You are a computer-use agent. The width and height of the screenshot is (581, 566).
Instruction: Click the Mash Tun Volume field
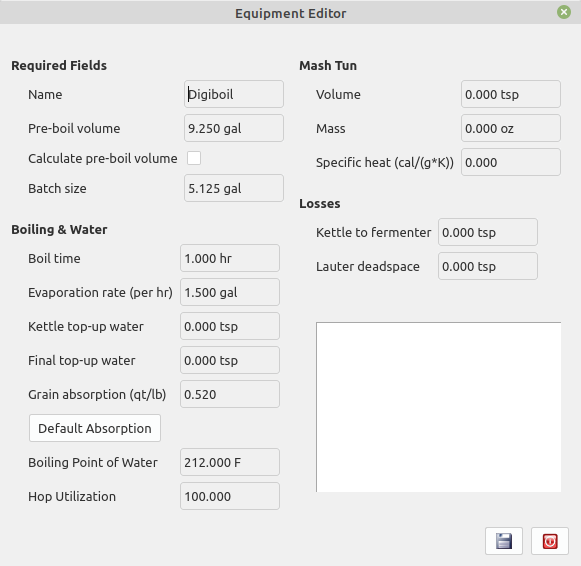[511, 94]
